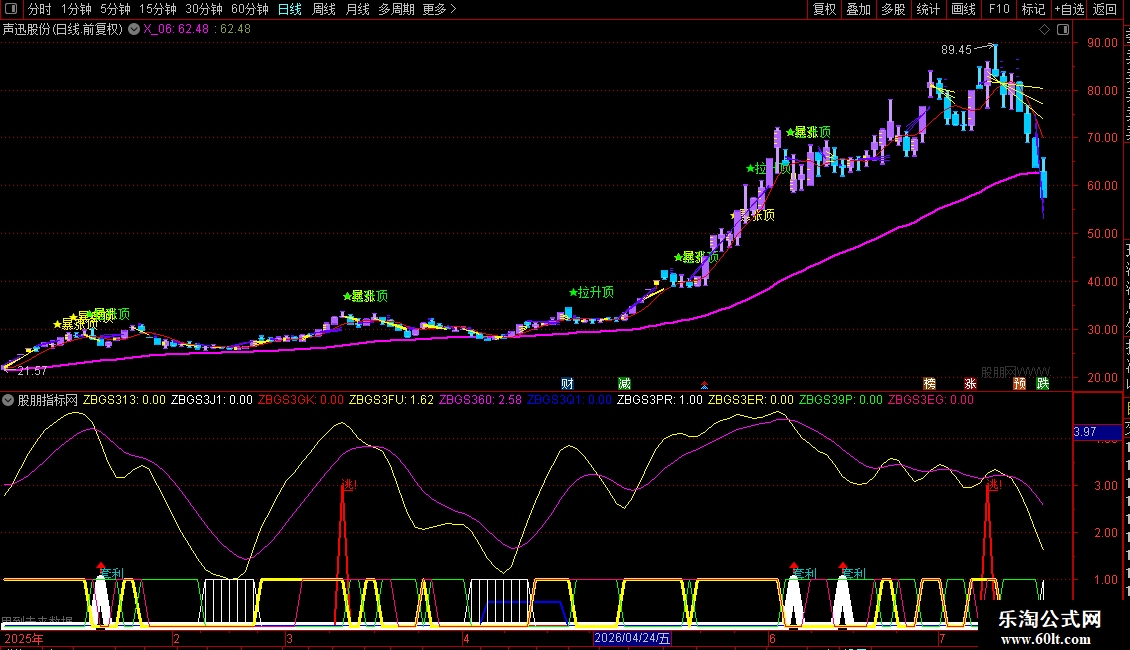Click the 90.00 price axis label
Viewport: 1130px width, 650px height.
(1103, 43)
